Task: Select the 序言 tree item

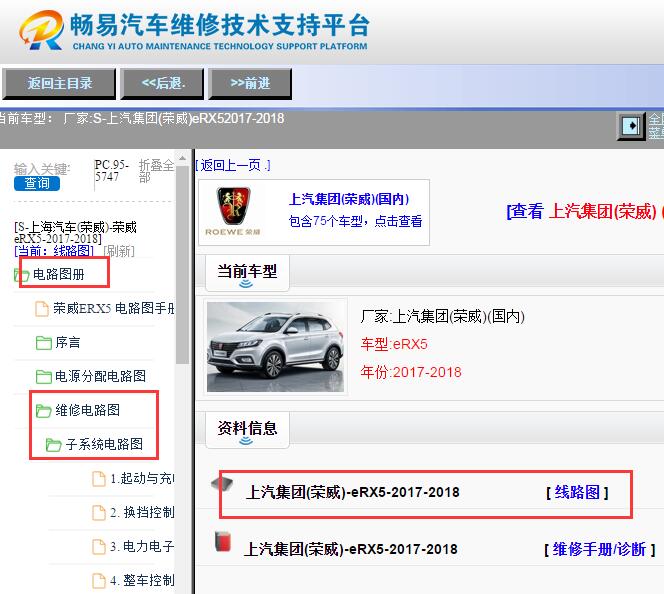Action: (x=68, y=342)
